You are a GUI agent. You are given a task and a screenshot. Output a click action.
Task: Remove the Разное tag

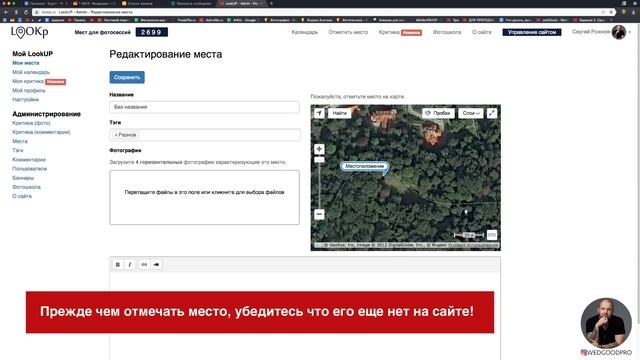pos(116,135)
